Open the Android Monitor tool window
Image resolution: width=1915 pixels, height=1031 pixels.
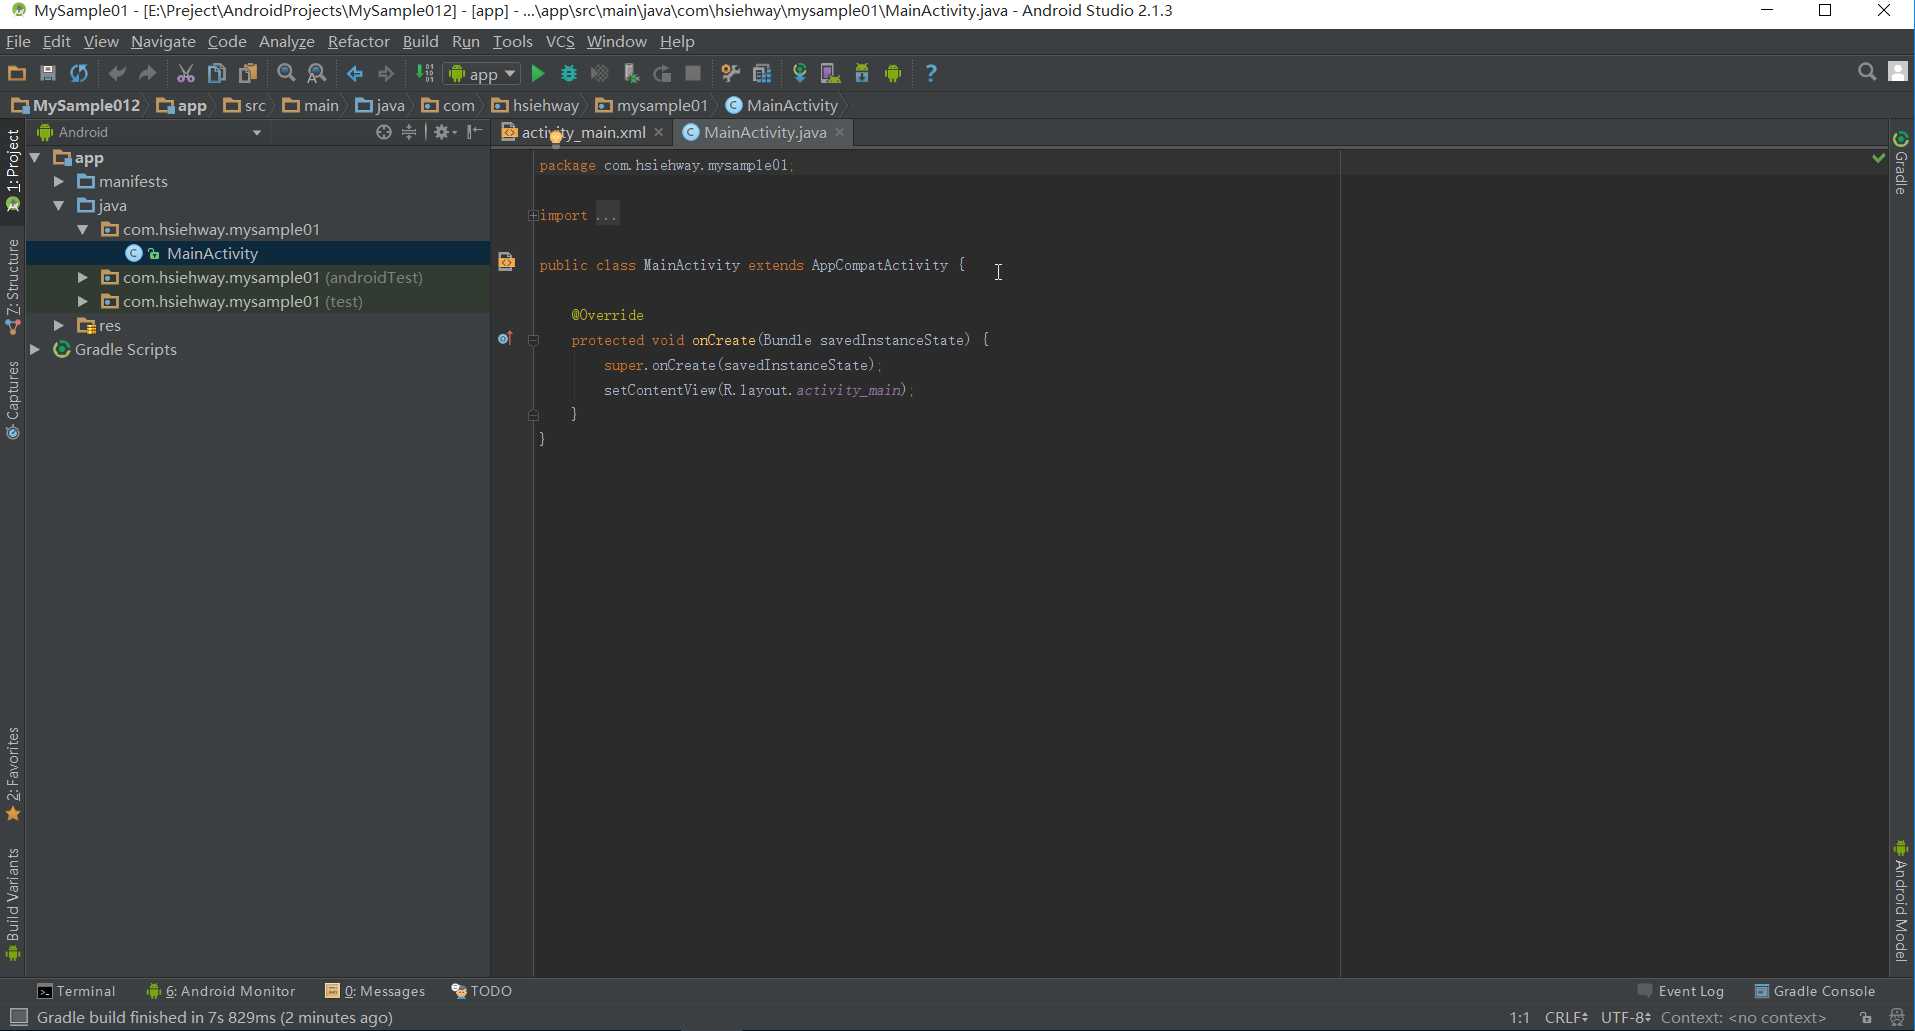tap(221, 991)
